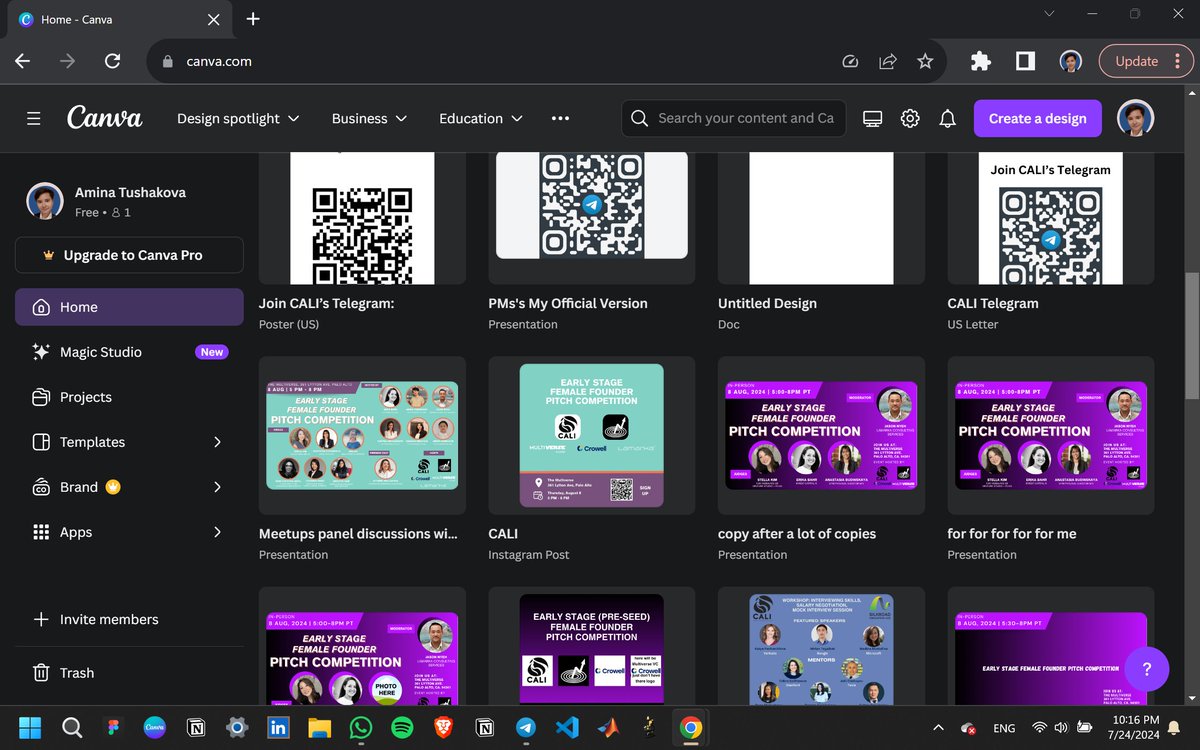The image size is (1200, 750).
Task: Open Trash in the sidebar
Action: [129, 673]
